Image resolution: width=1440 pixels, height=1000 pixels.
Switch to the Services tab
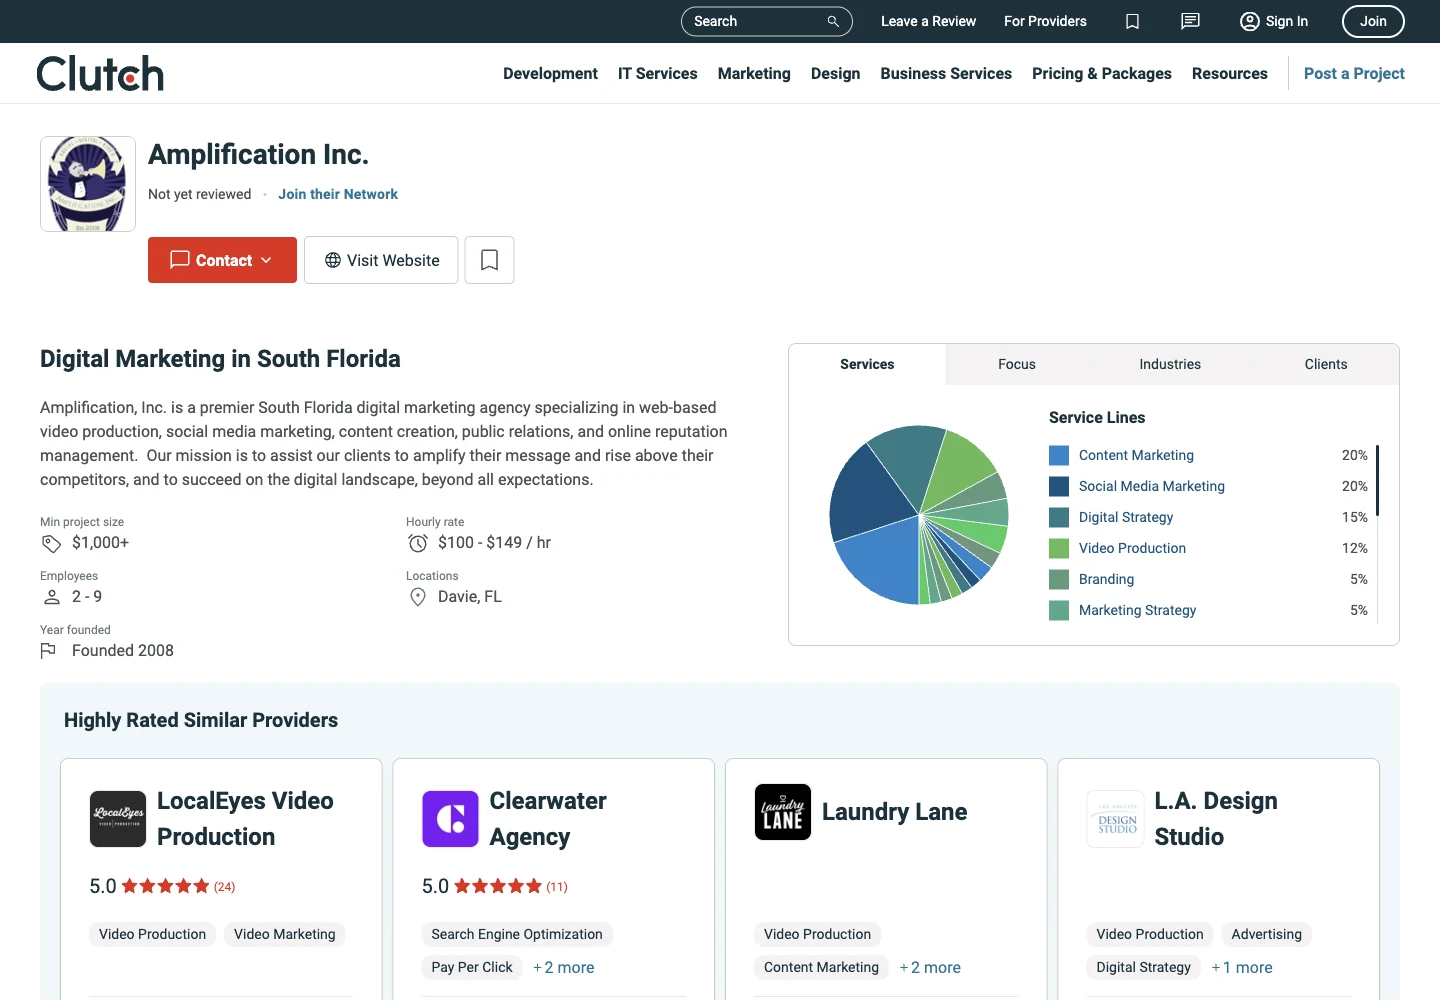(x=867, y=364)
